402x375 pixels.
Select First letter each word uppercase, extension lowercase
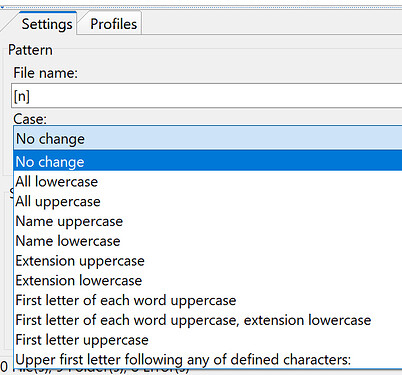point(208,320)
